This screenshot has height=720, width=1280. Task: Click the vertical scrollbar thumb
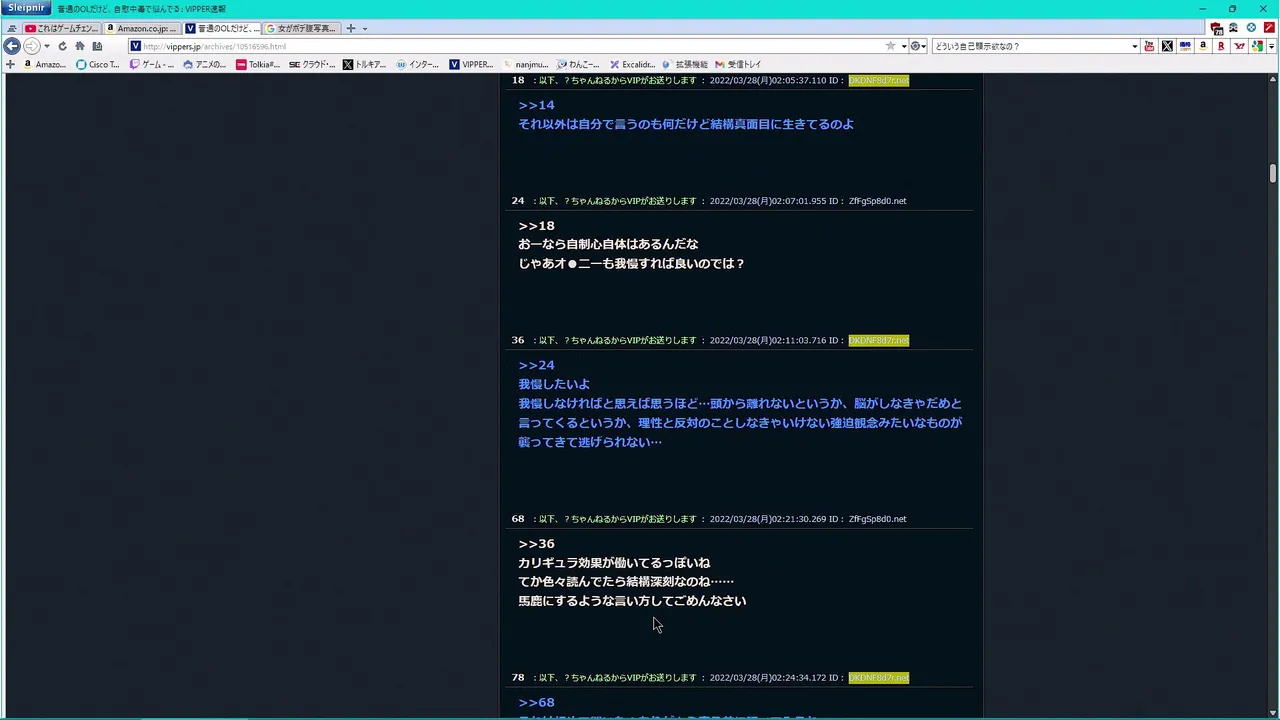1273,173
